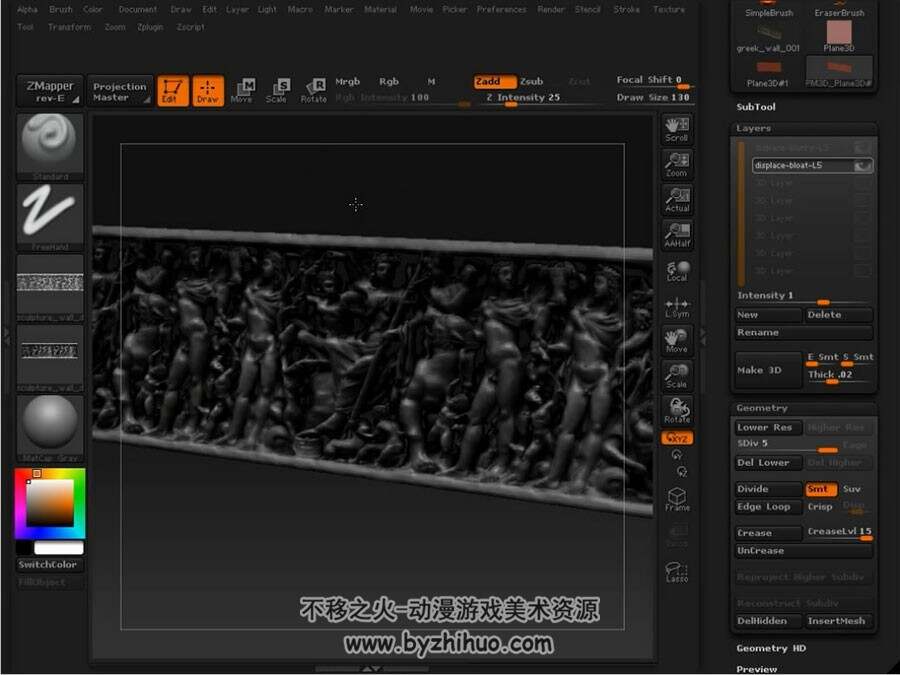Open the Preferences menu
Image resolution: width=900 pixels, height=675 pixels.
[501, 9]
